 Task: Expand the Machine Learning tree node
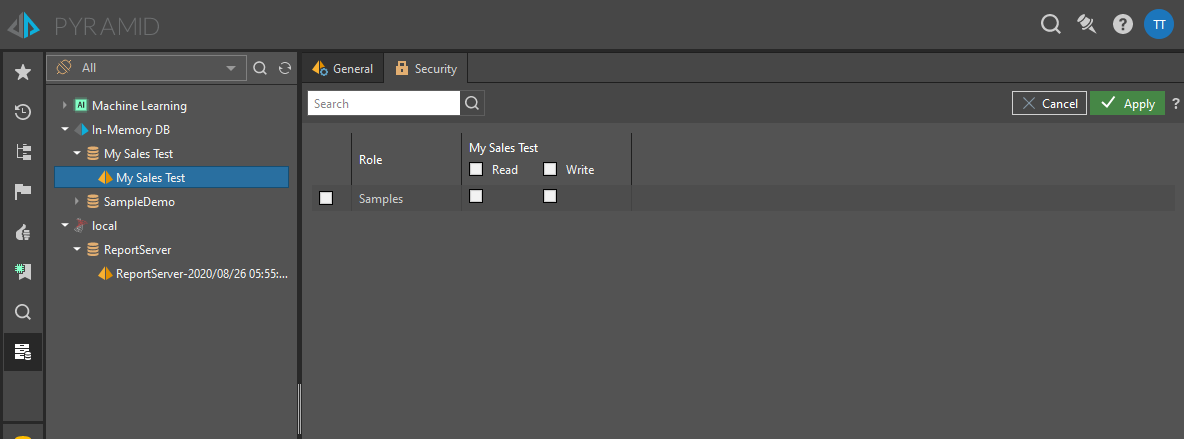click(x=65, y=105)
